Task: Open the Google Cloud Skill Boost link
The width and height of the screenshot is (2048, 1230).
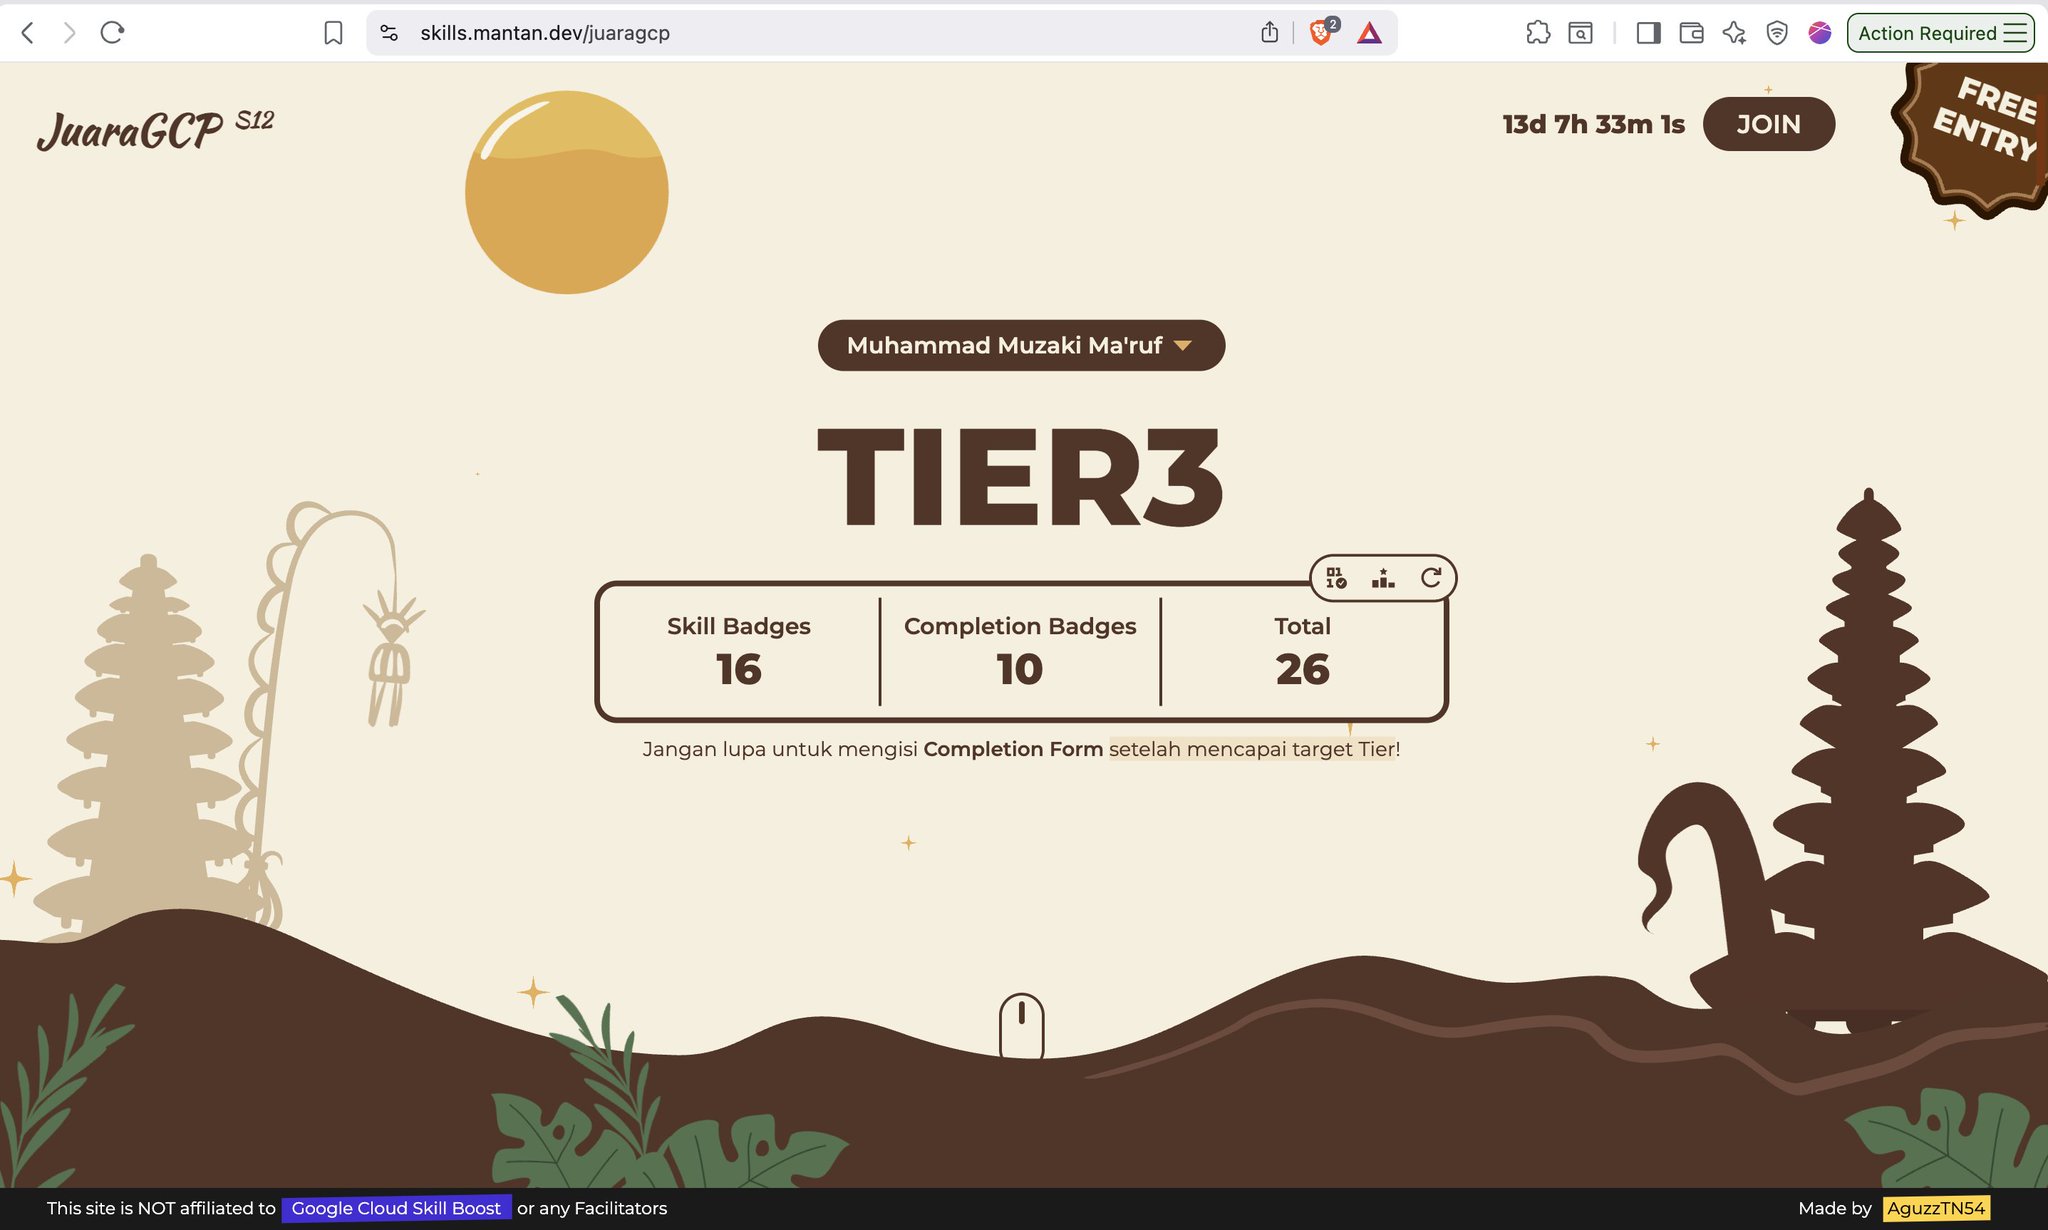Action: click(x=396, y=1208)
